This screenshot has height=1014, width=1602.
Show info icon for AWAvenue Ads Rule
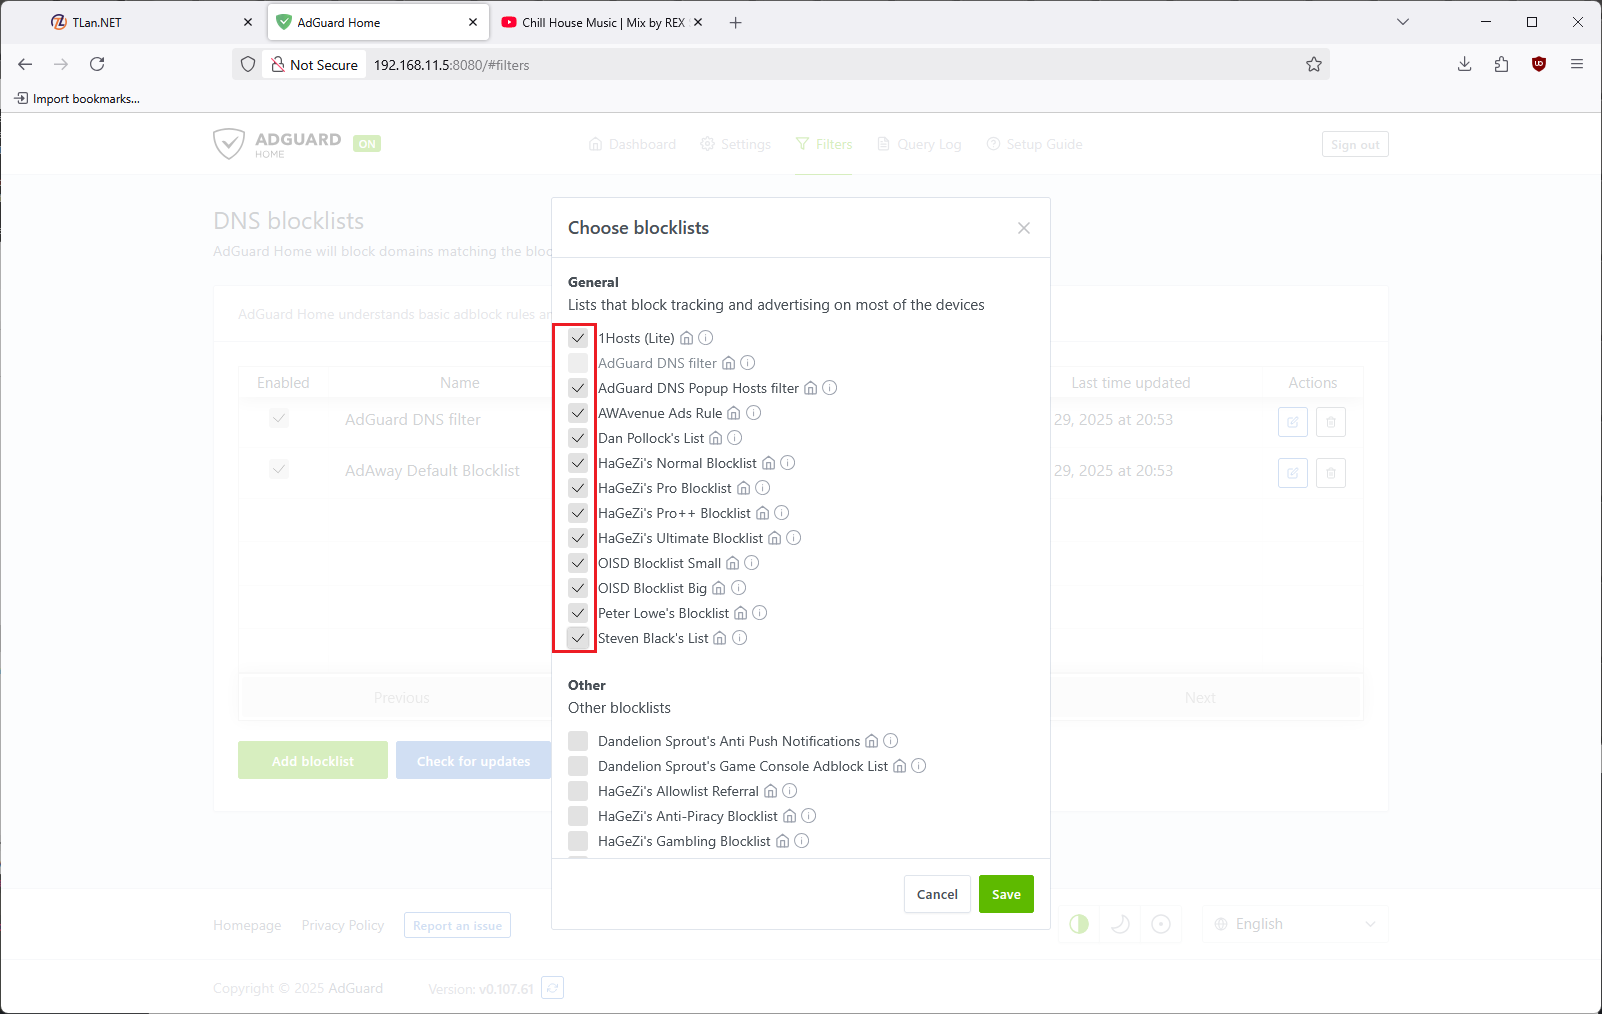pyautogui.click(x=754, y=413)
